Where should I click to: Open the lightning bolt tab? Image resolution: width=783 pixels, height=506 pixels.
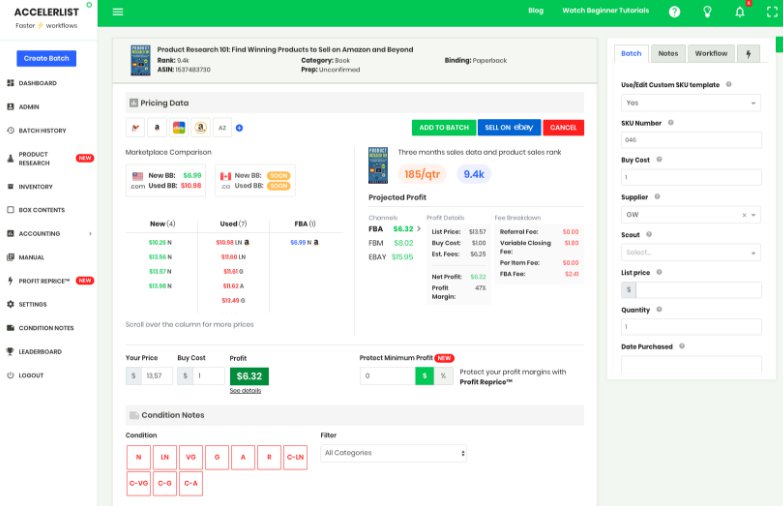tap(748, 53)
